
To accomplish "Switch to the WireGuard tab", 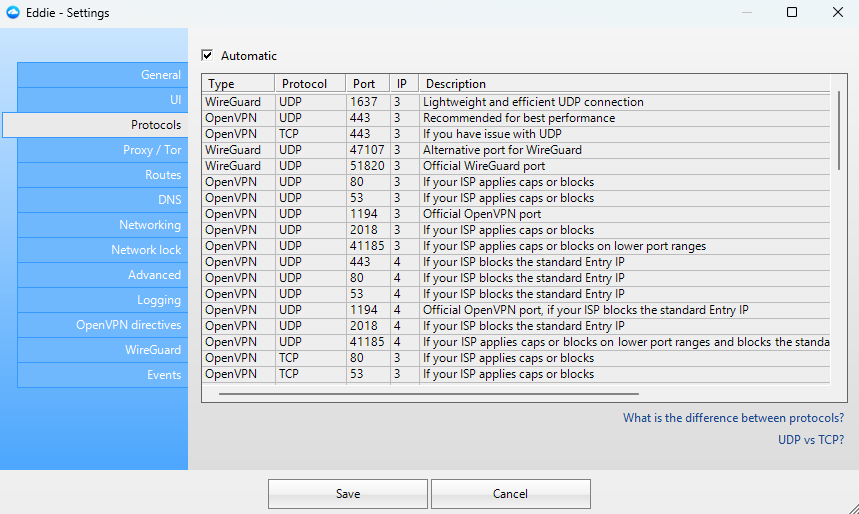I will click(x=102, y=350).
